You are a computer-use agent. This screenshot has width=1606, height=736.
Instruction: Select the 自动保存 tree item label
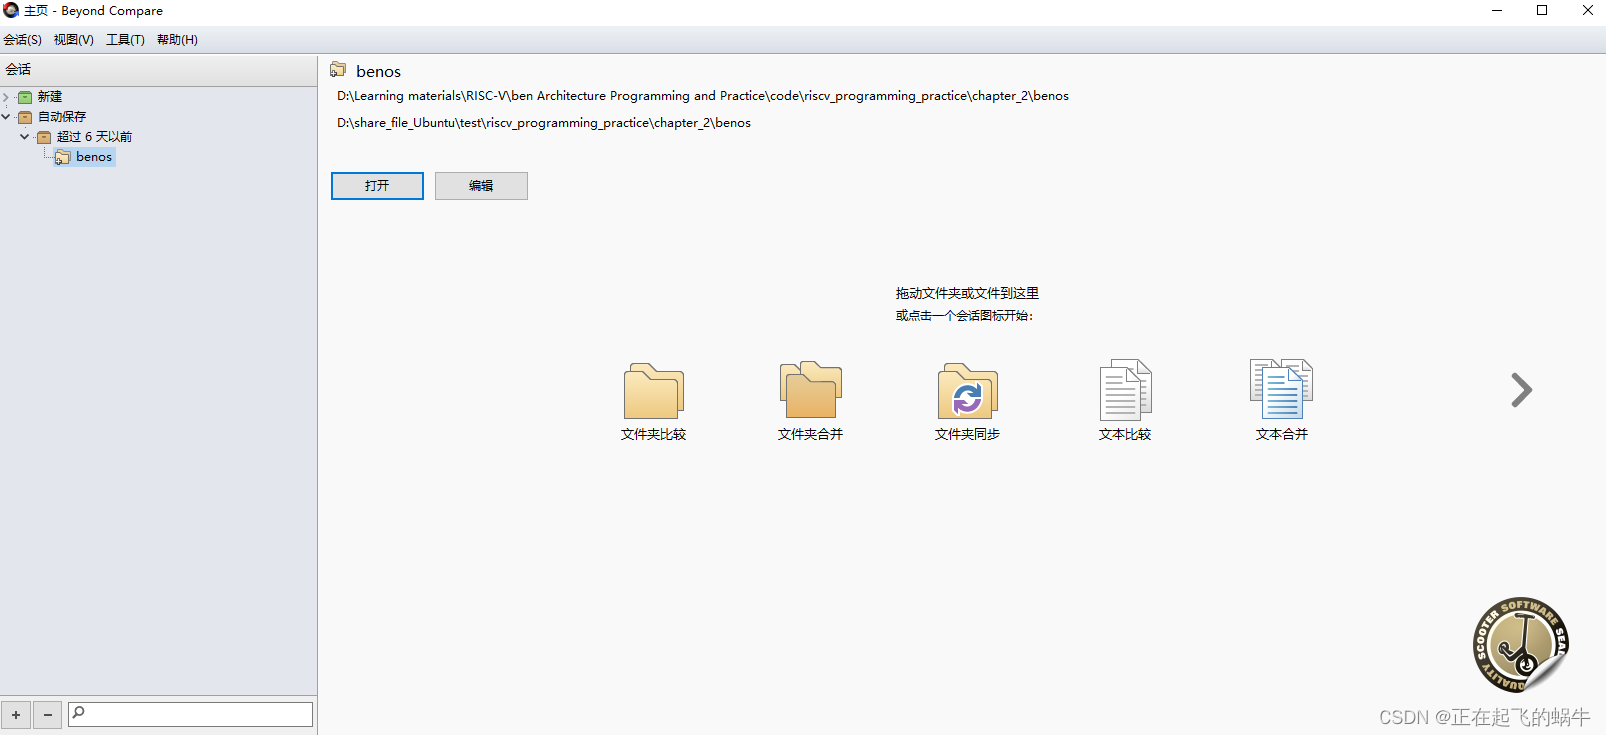[x=62, y=117]
